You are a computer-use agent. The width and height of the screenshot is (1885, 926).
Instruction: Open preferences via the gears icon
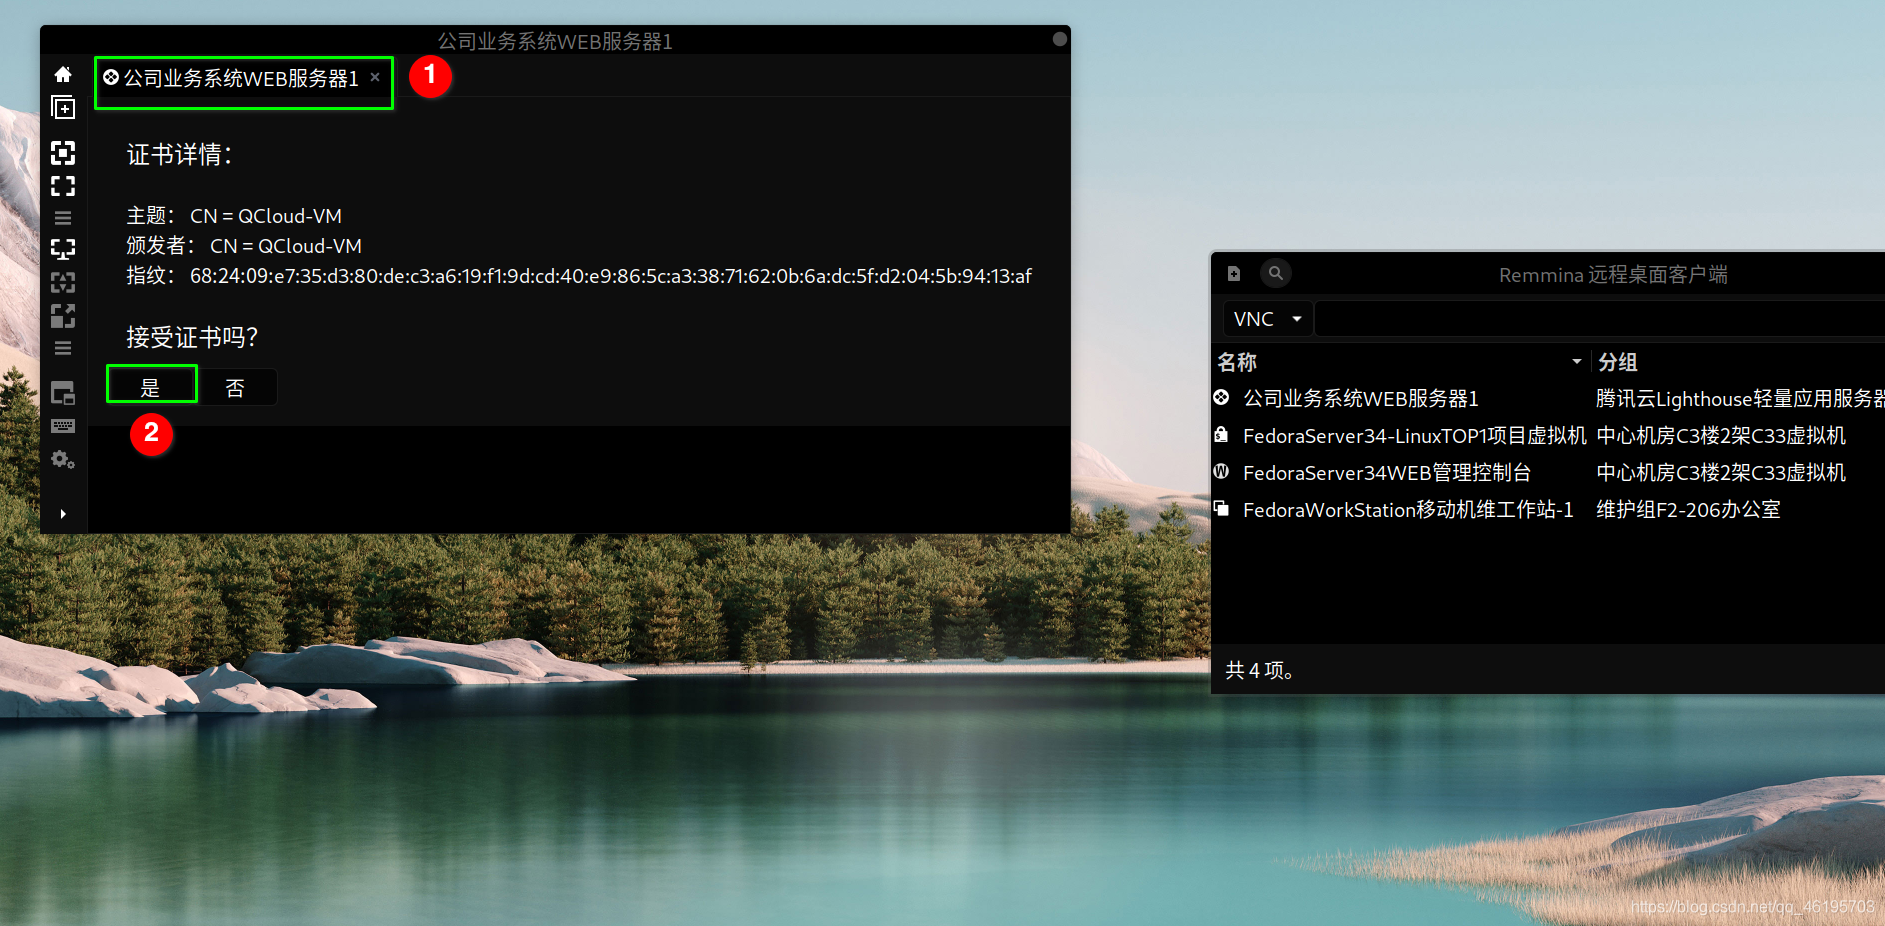click(x=63, y=460)
